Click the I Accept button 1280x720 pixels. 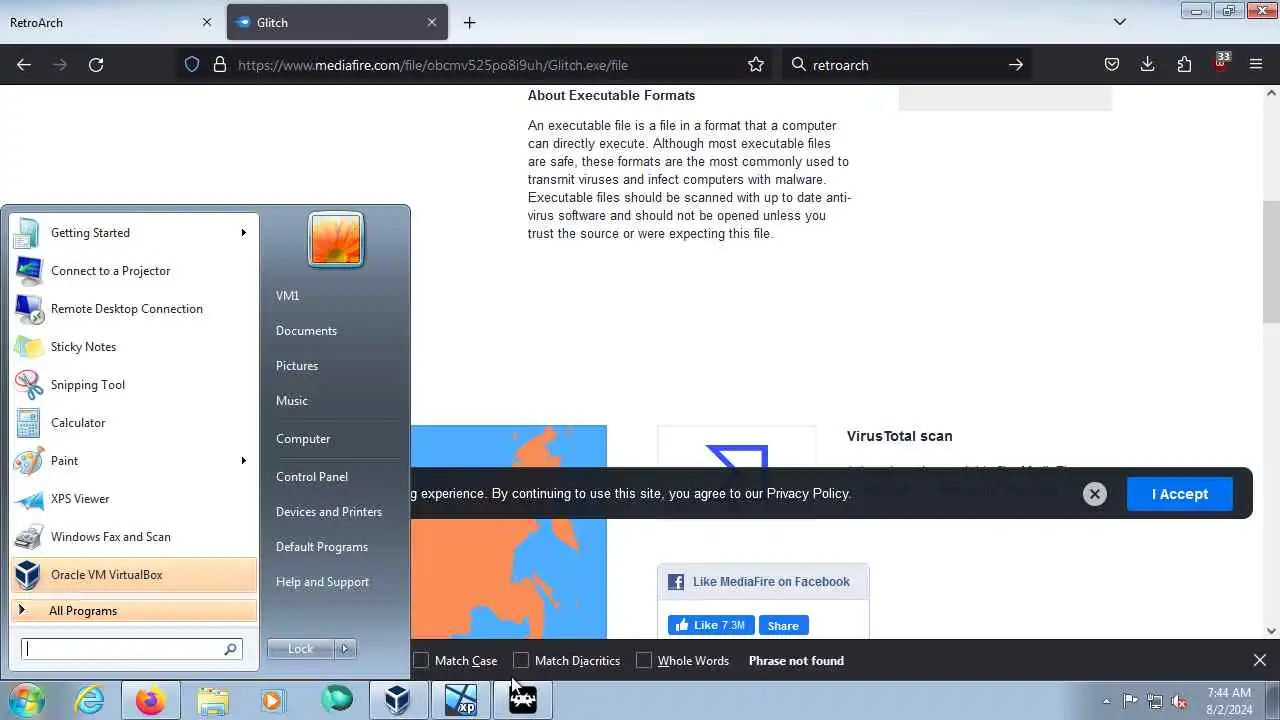[1179, 494]
